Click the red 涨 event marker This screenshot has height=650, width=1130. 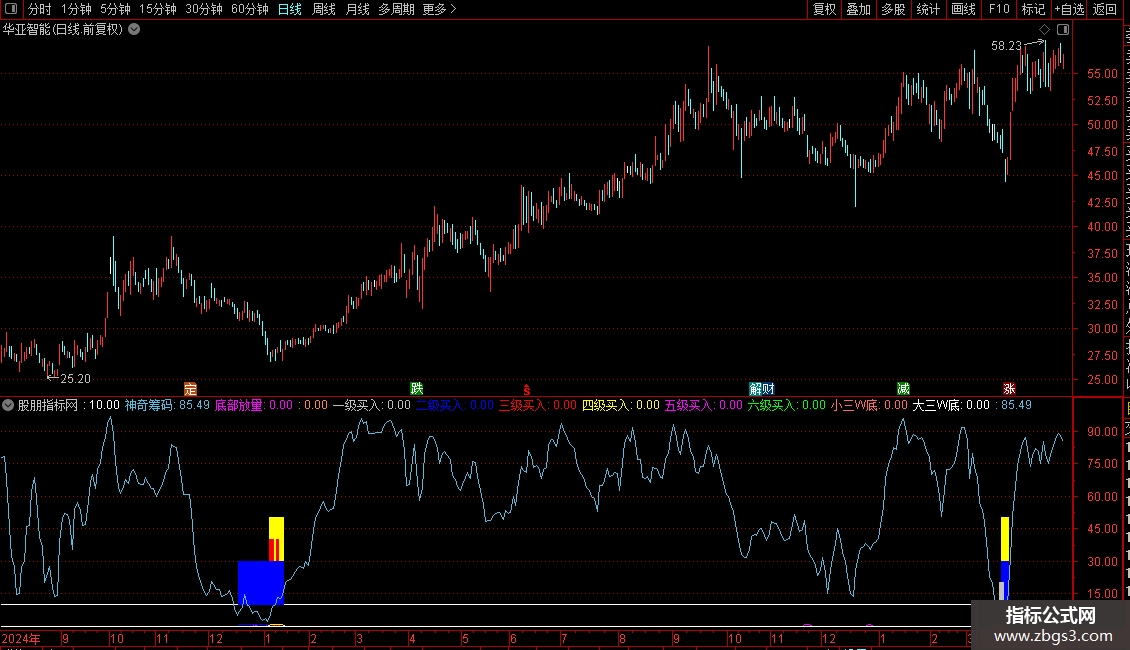pyautogui.click(x=1009, y=389)
